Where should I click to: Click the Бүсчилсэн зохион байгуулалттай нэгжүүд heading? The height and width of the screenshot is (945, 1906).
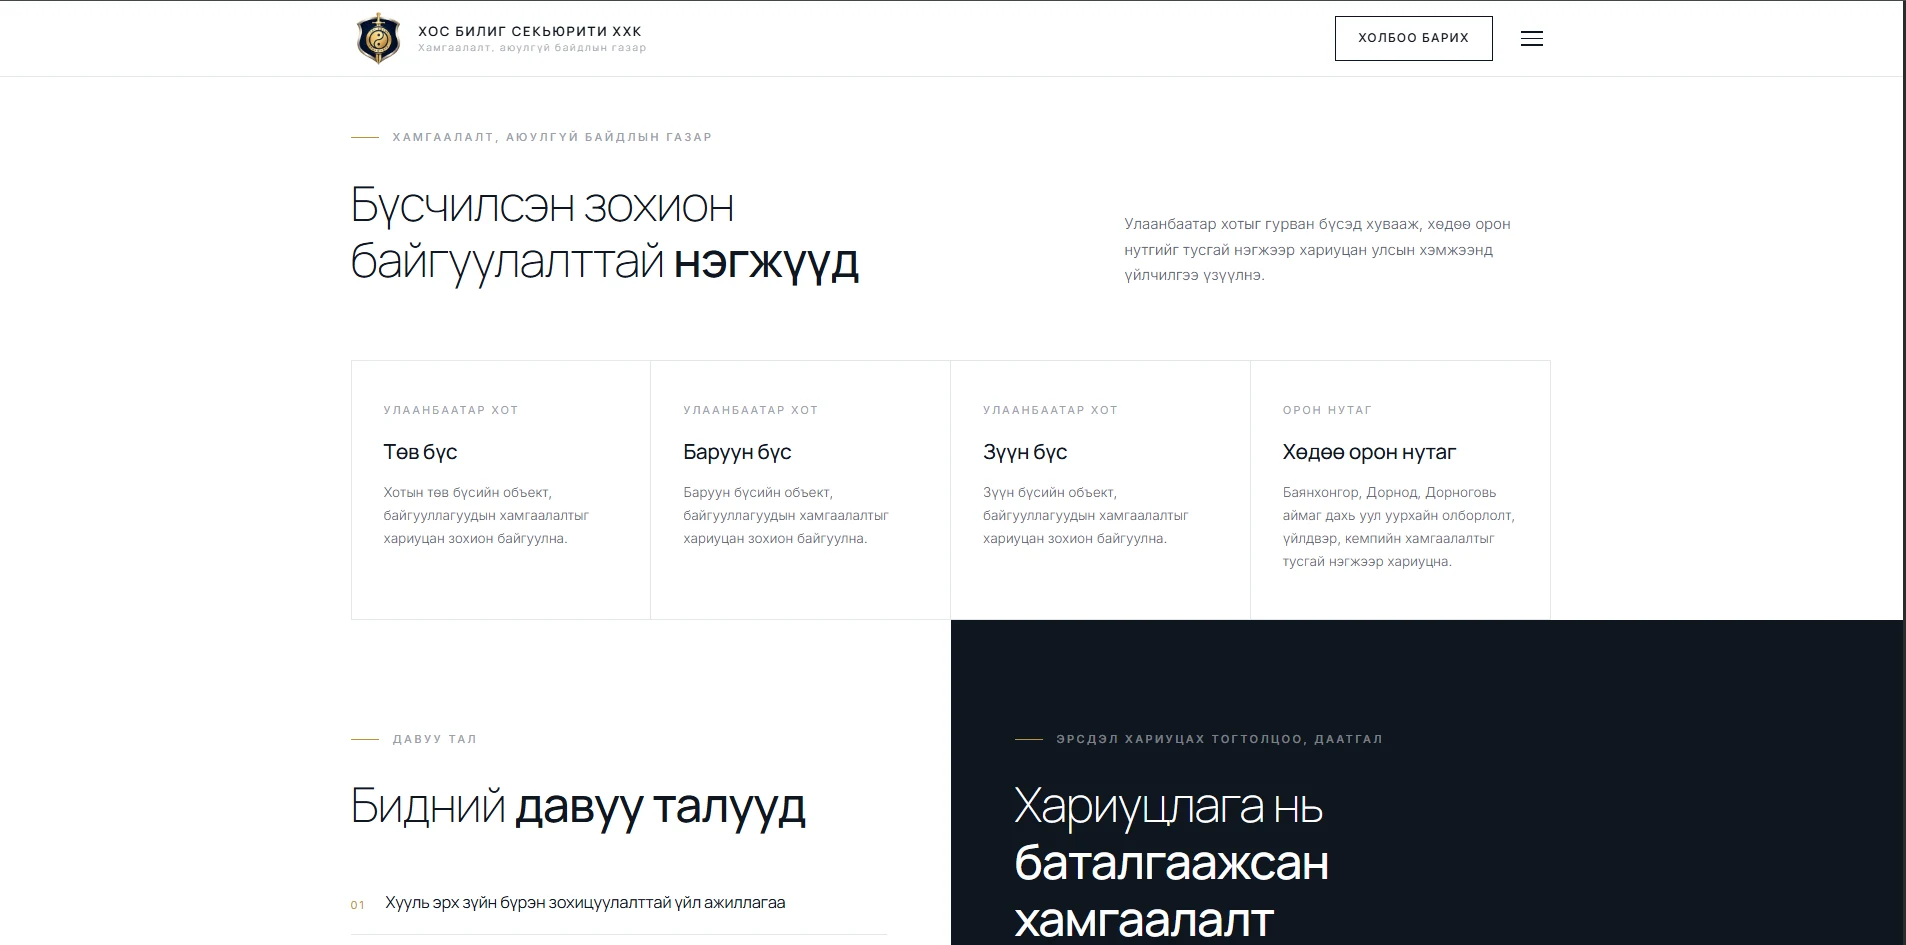604,234
